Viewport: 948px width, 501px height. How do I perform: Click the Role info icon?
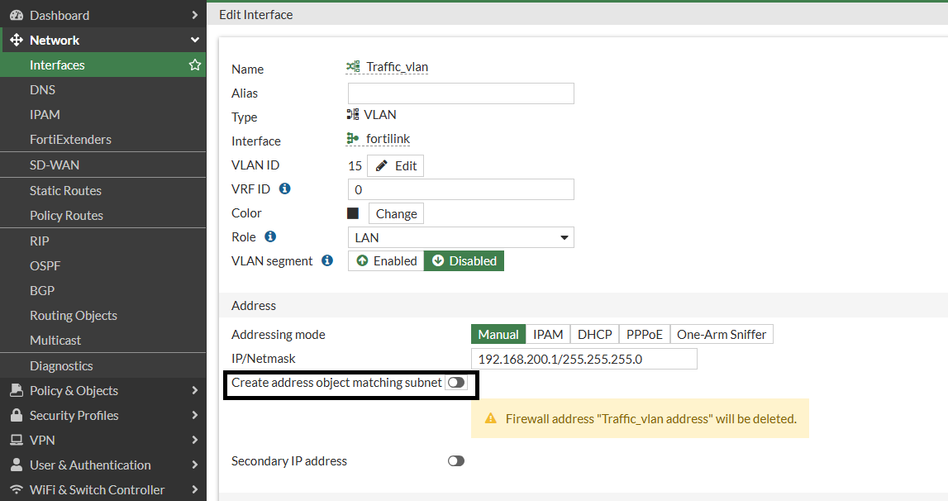(x=270, y=237)
